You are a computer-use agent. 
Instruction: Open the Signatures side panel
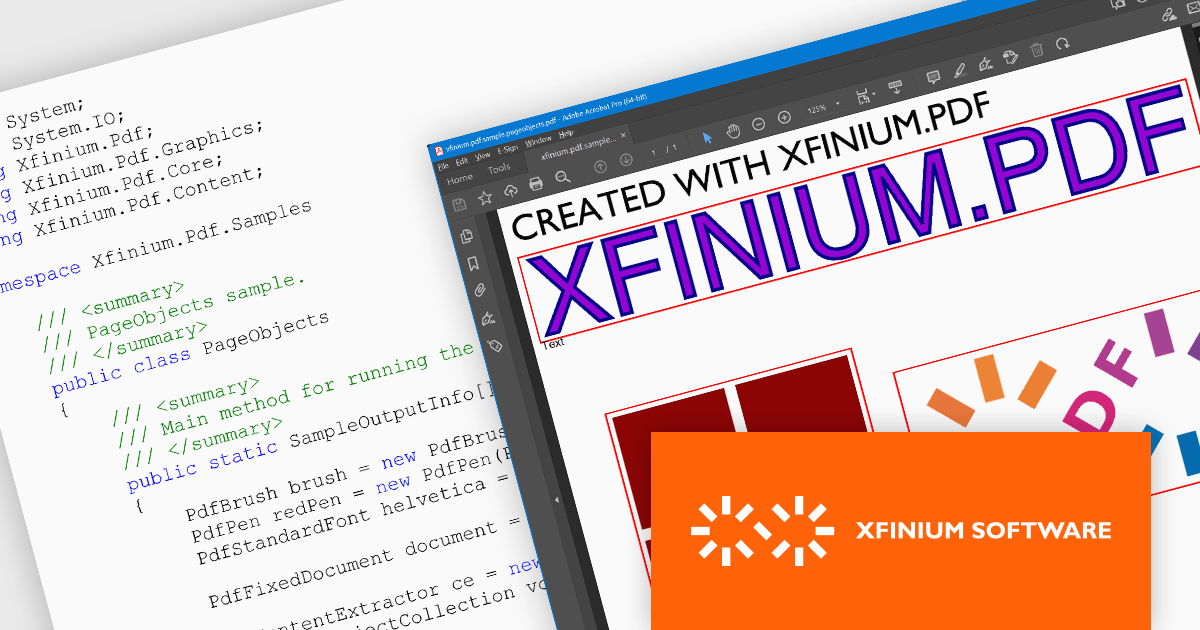[488, 319]
